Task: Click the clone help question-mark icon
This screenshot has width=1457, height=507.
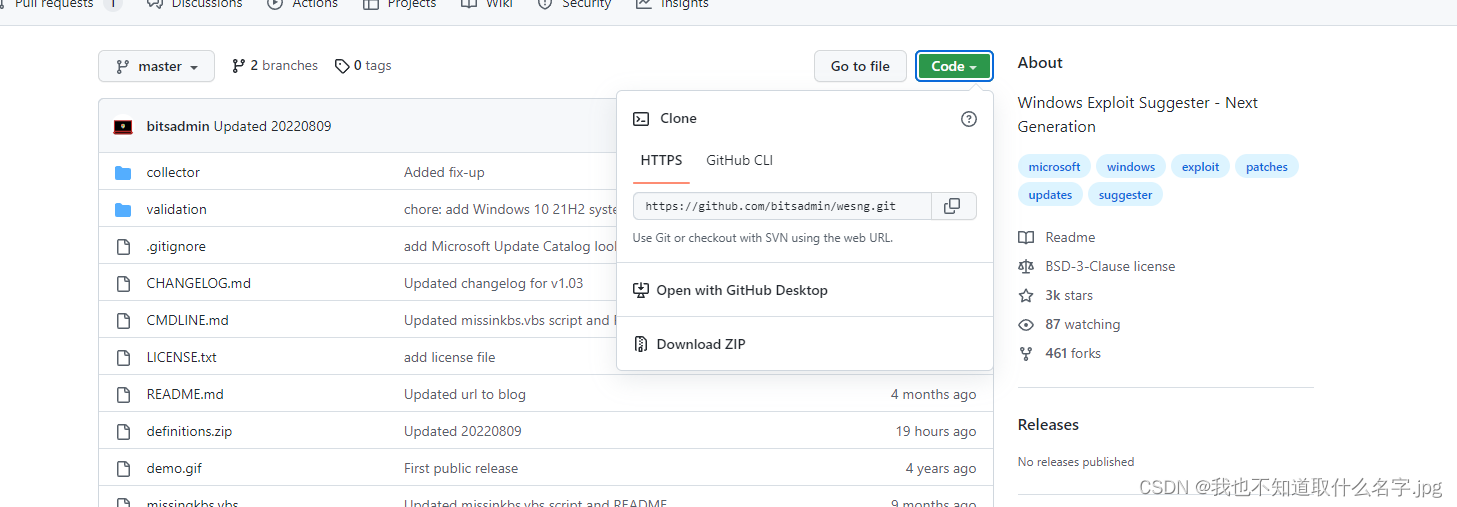Action: 968,119
